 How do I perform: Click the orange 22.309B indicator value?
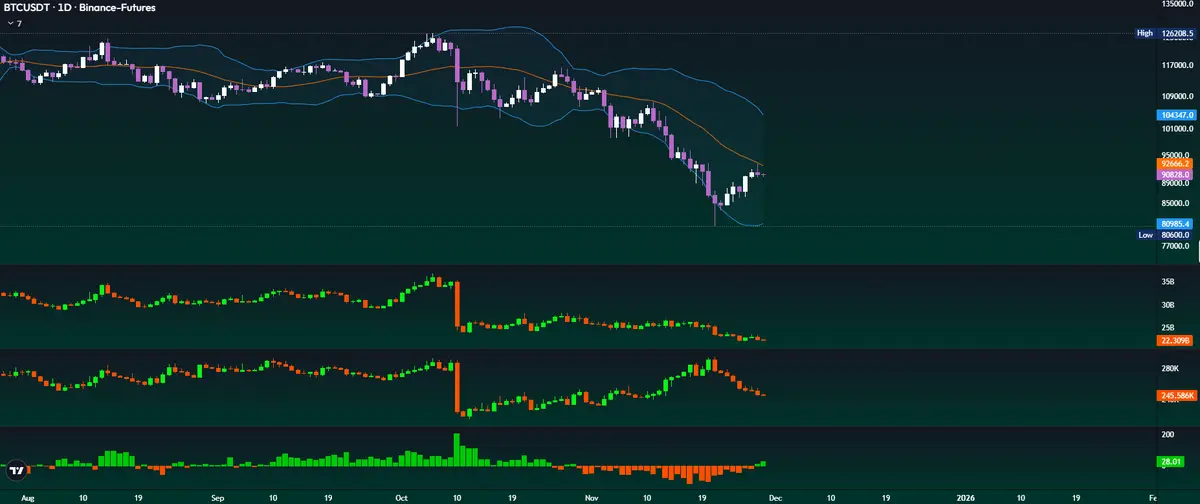point(1173,340)
